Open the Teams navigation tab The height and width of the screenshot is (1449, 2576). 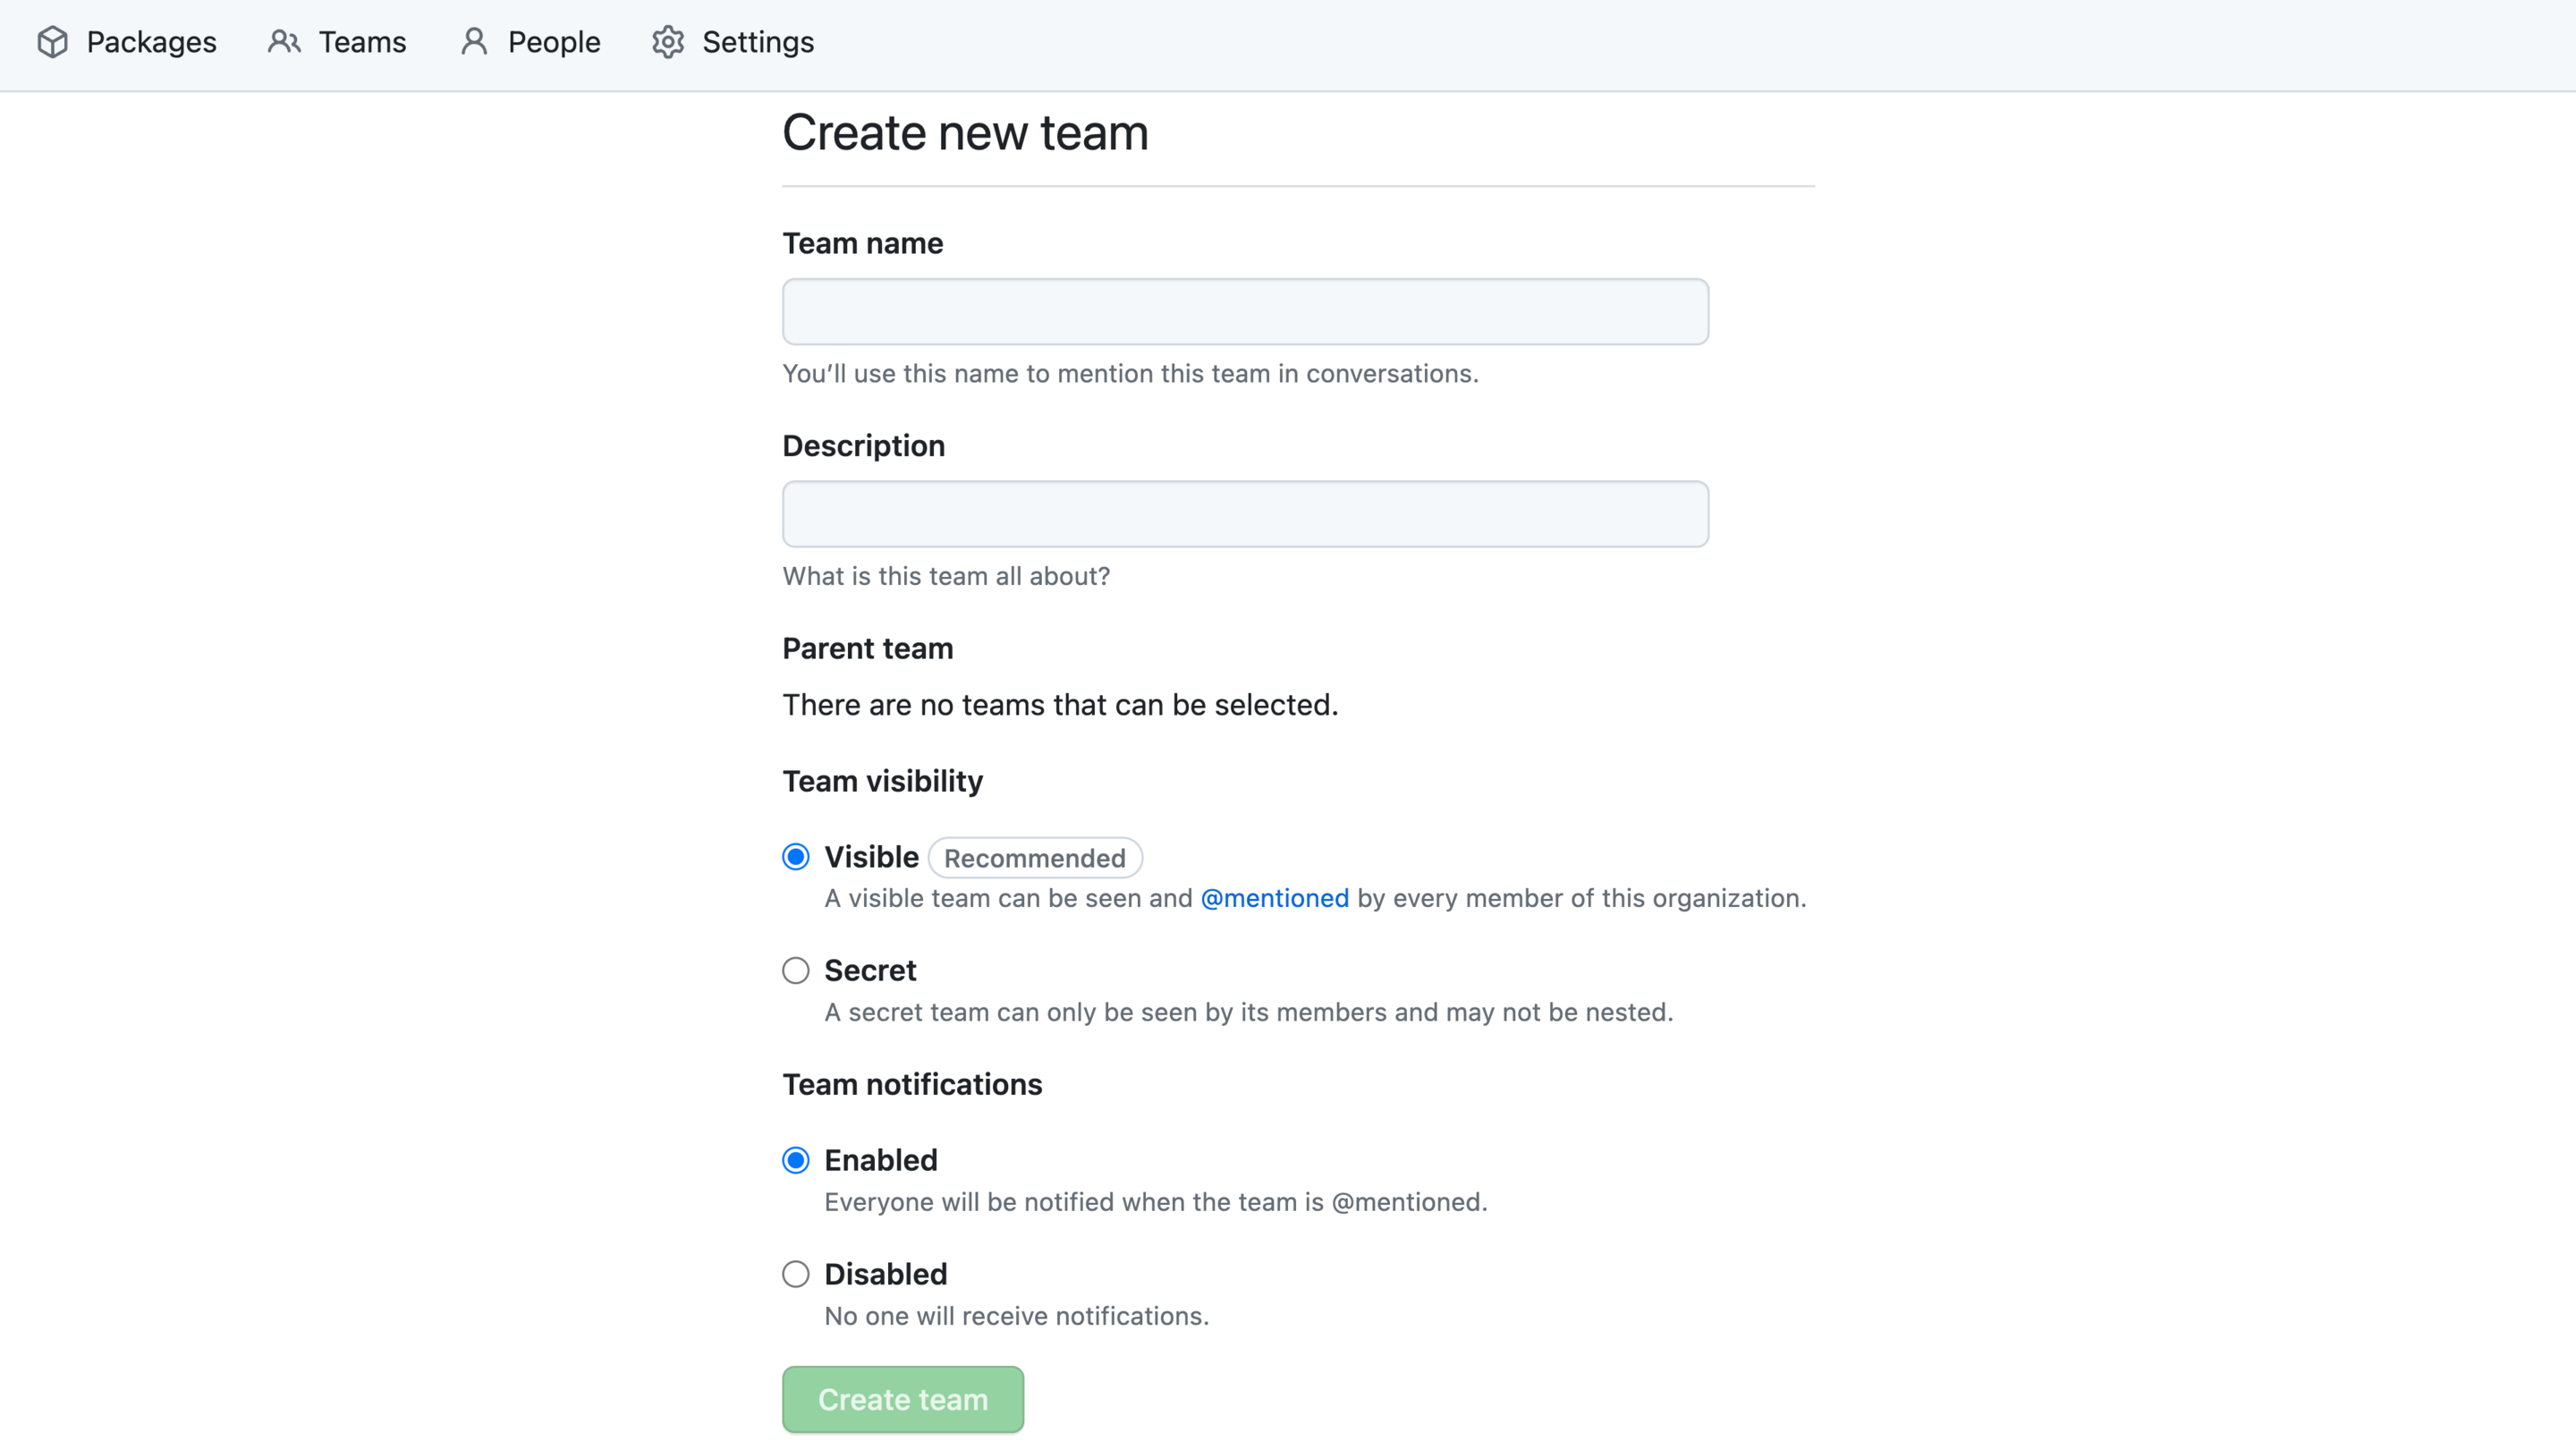click(x=361, y=42)
